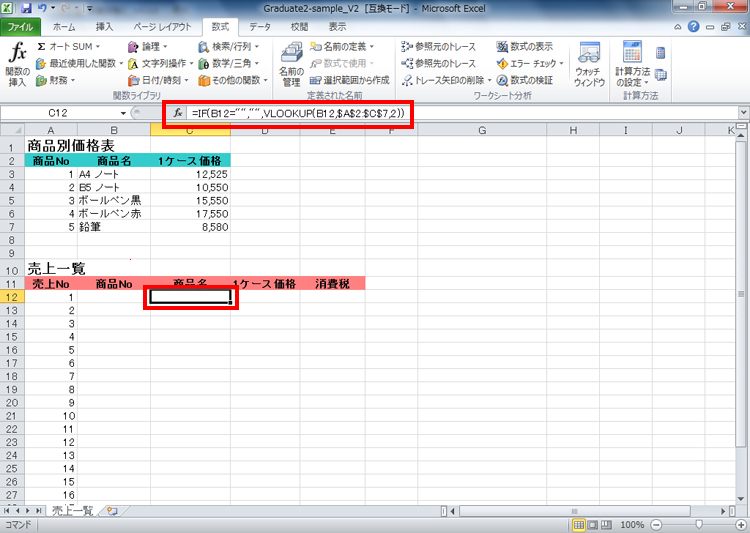Click the Name Box showing C12

(58, 113)
